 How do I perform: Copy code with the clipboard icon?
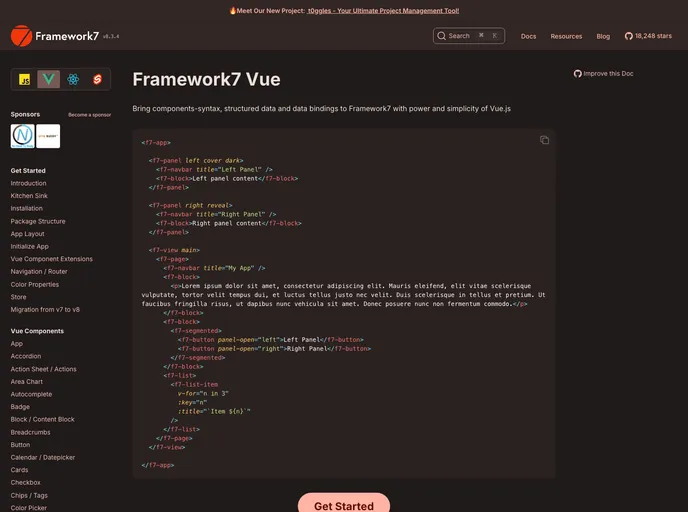point(545,140)
